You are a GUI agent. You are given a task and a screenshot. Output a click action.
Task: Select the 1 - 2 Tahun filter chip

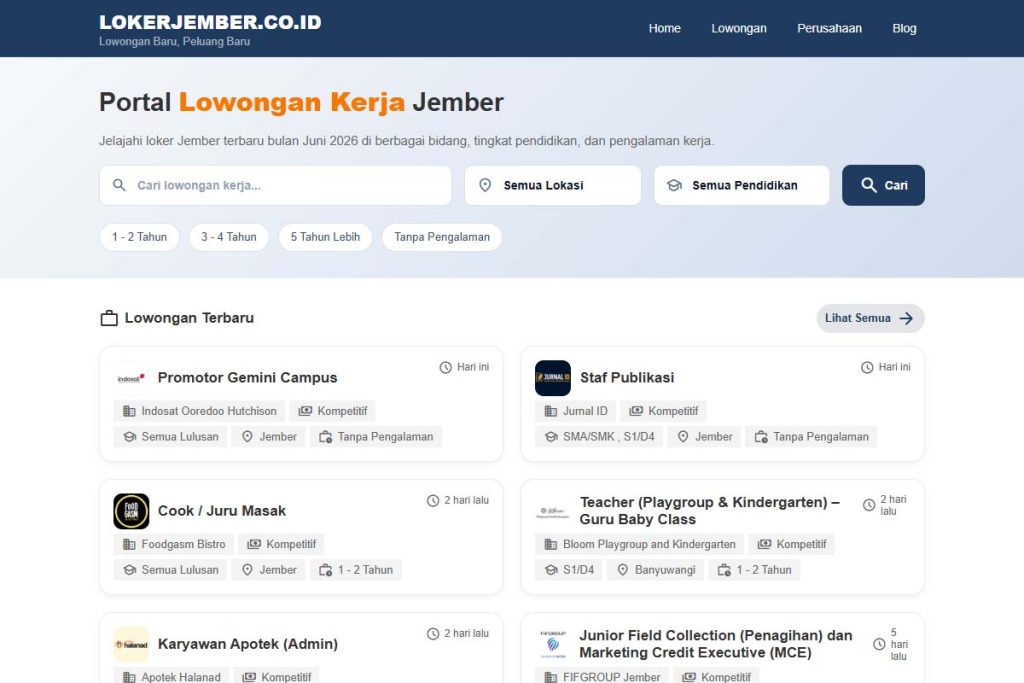click(x=139, y=237)
